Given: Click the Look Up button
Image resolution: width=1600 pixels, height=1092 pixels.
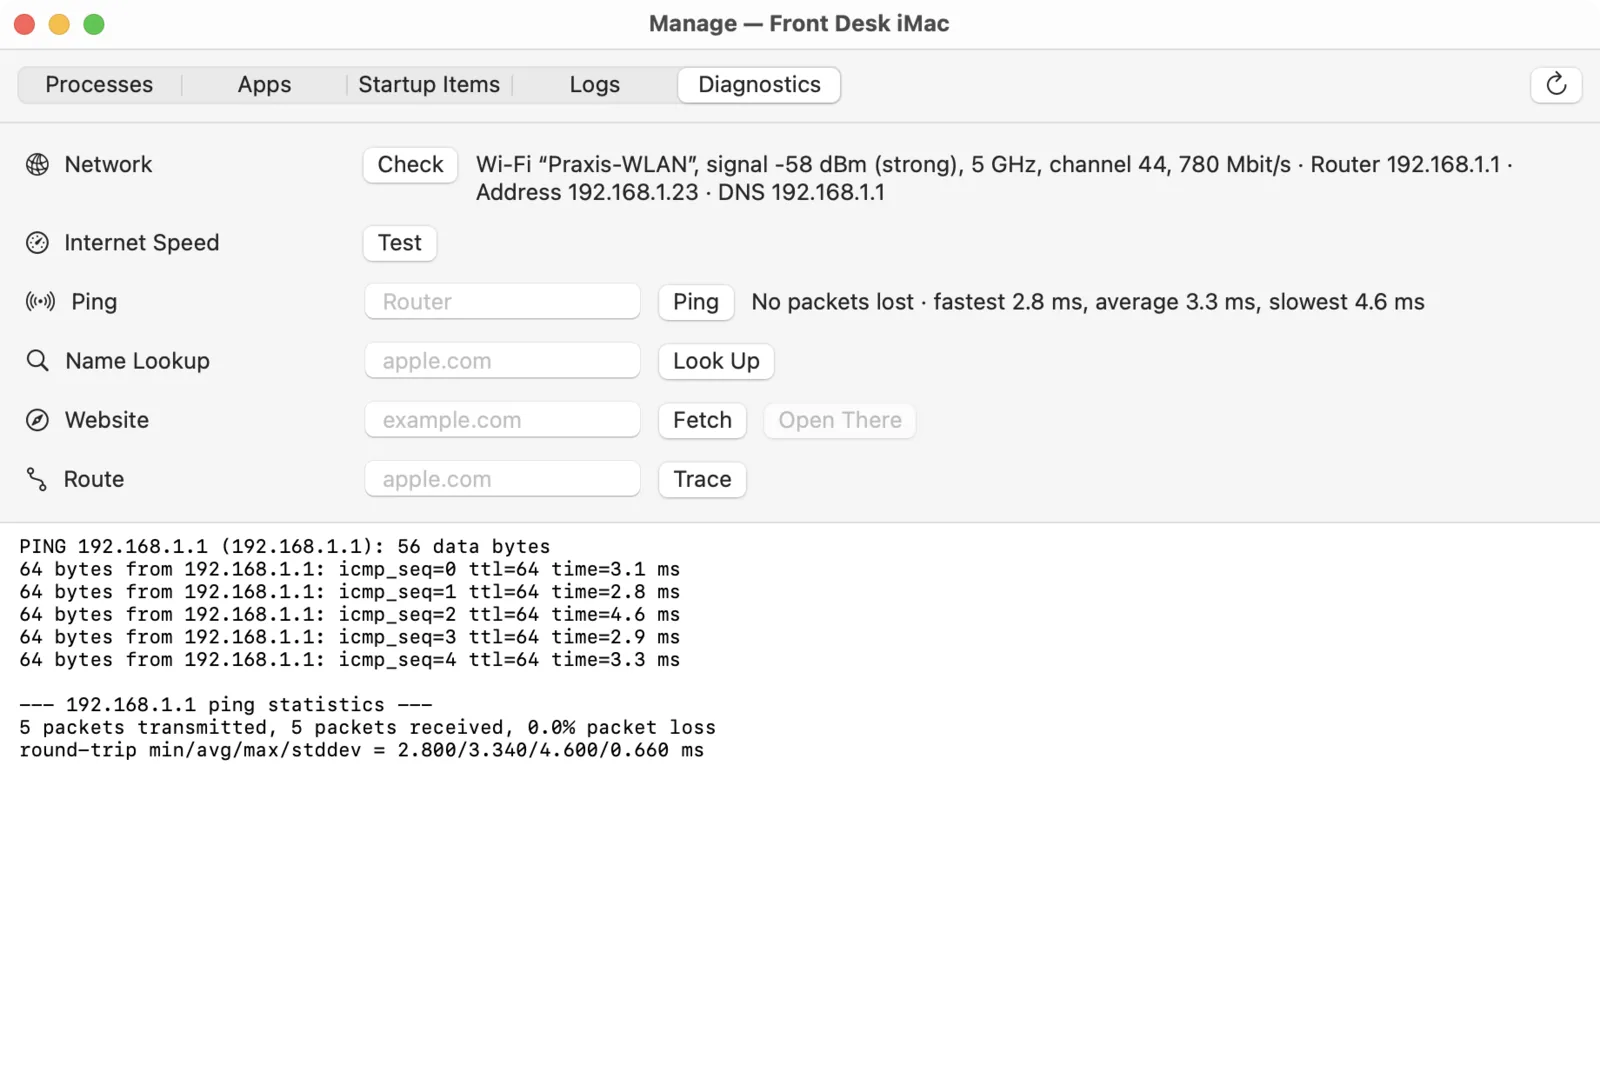Looking at the screenshot, I should click(716, 361).
